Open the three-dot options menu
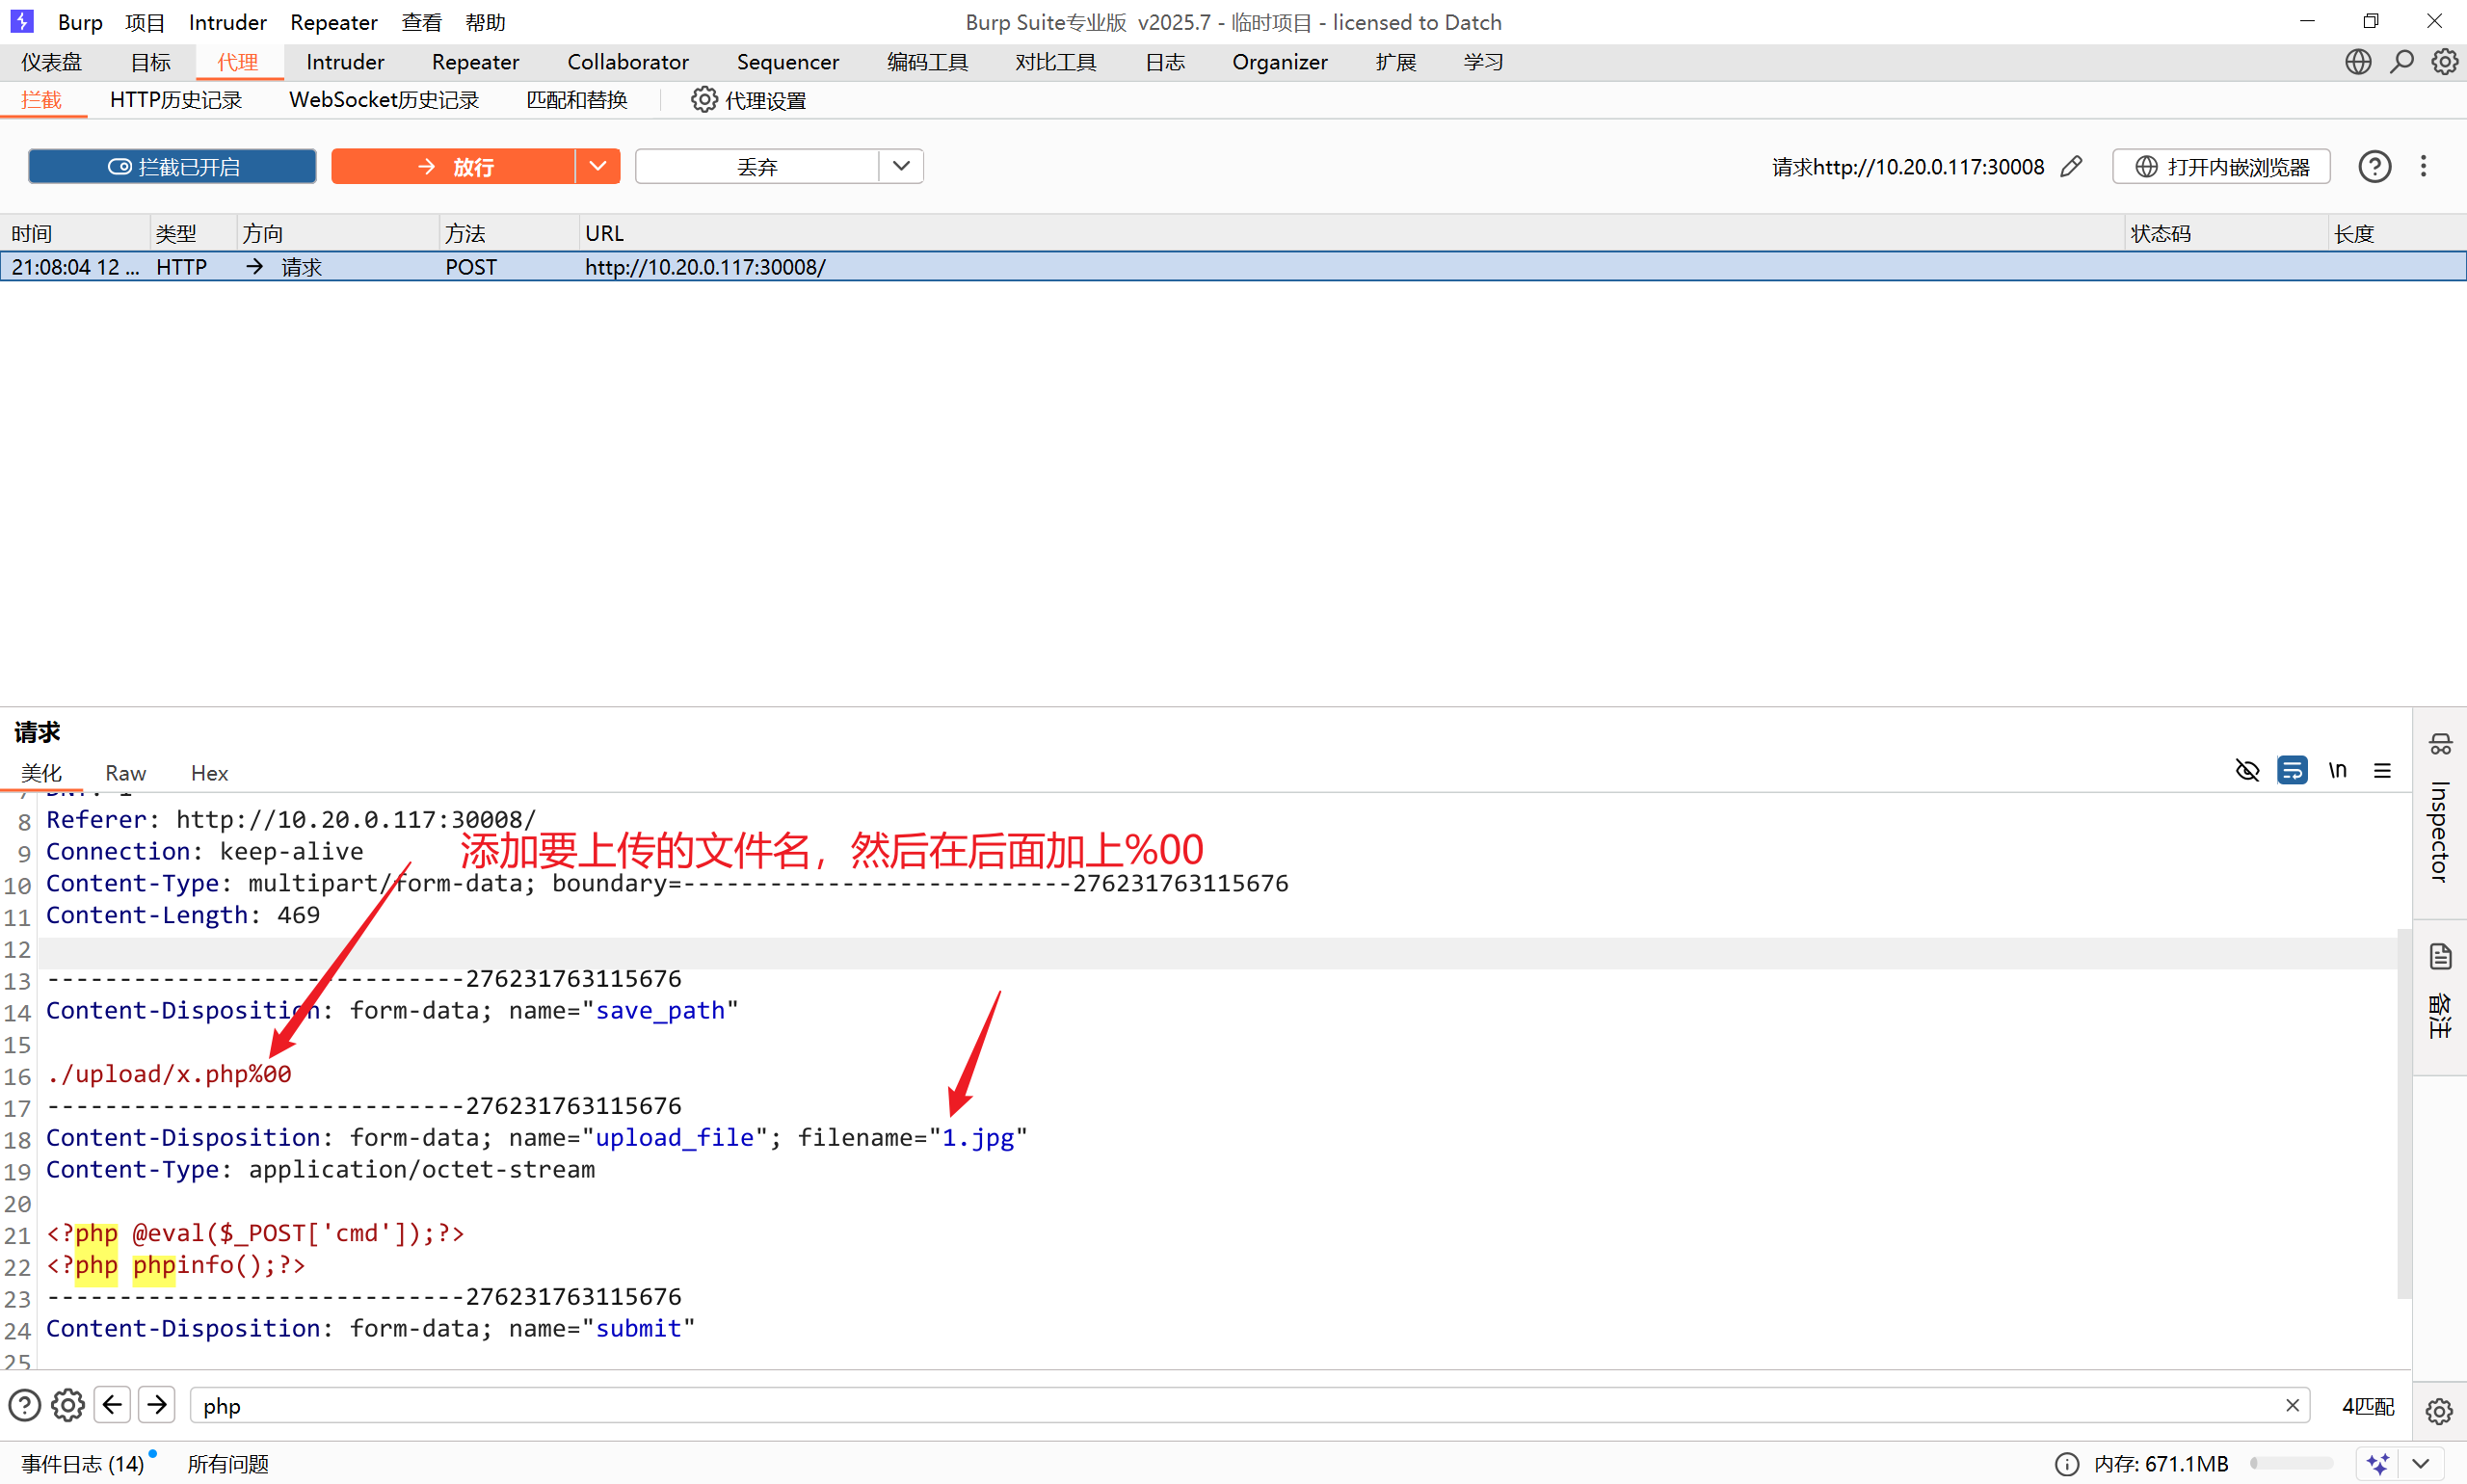Image resolution: width=2467 pixels, height=1484 pixels. click(2423, 166)
